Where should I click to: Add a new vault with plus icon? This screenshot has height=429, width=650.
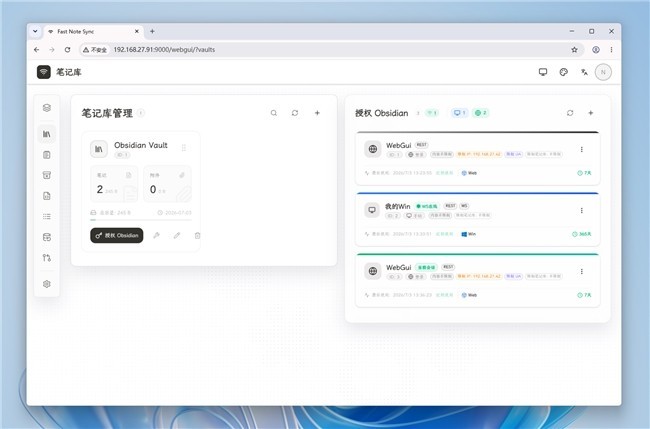click(x=317, y=113)
